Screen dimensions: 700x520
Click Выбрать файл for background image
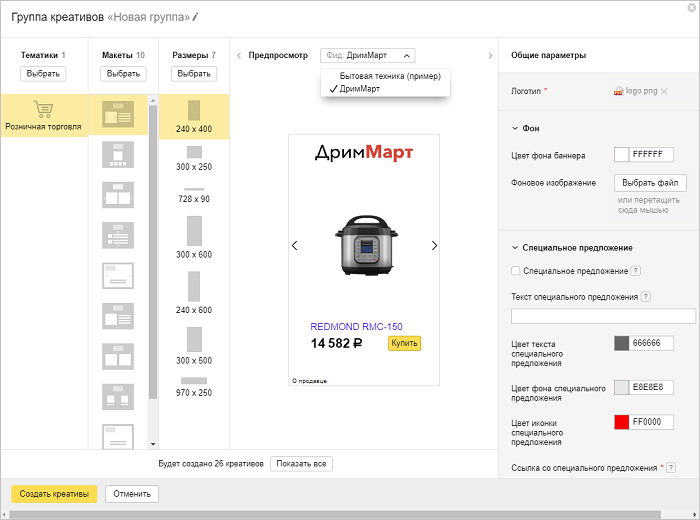650,183
